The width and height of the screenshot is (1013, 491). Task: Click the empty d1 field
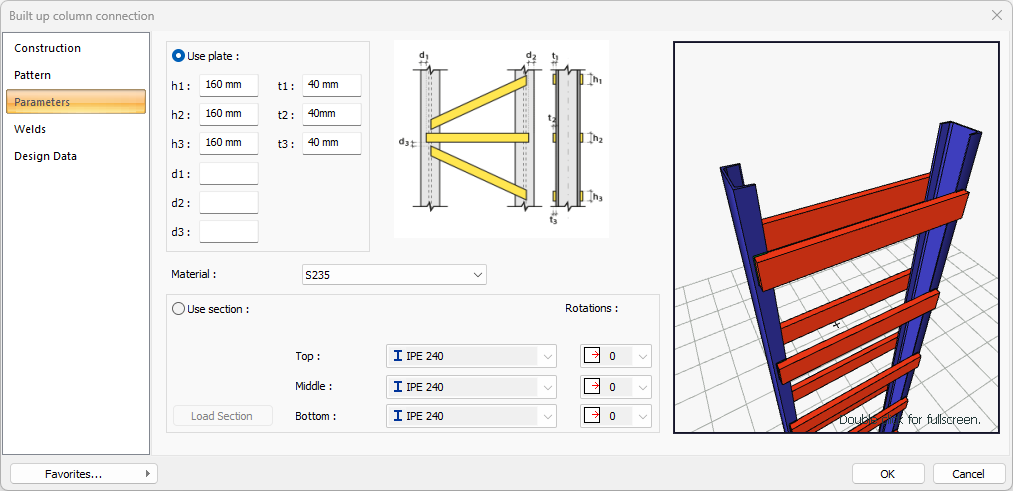[x=229, y=173]
